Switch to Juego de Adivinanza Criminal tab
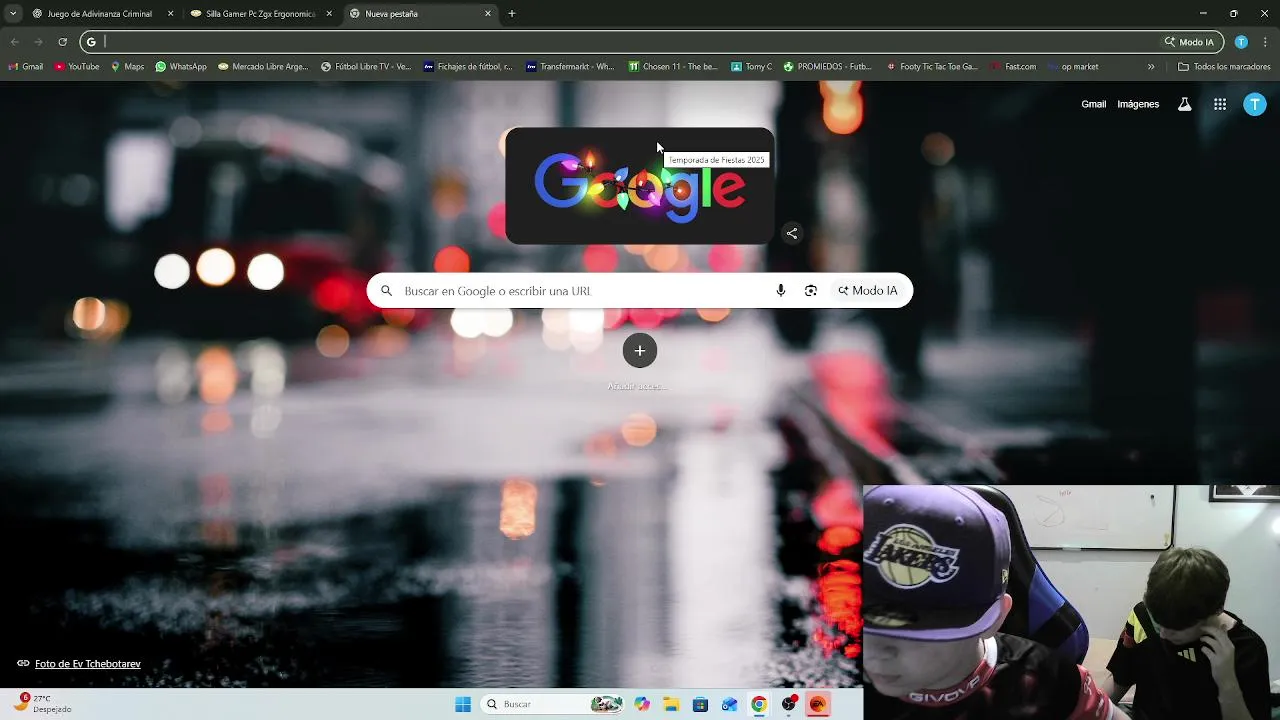The height and width of the screenshot is (720, 1280). pos(100,14)
